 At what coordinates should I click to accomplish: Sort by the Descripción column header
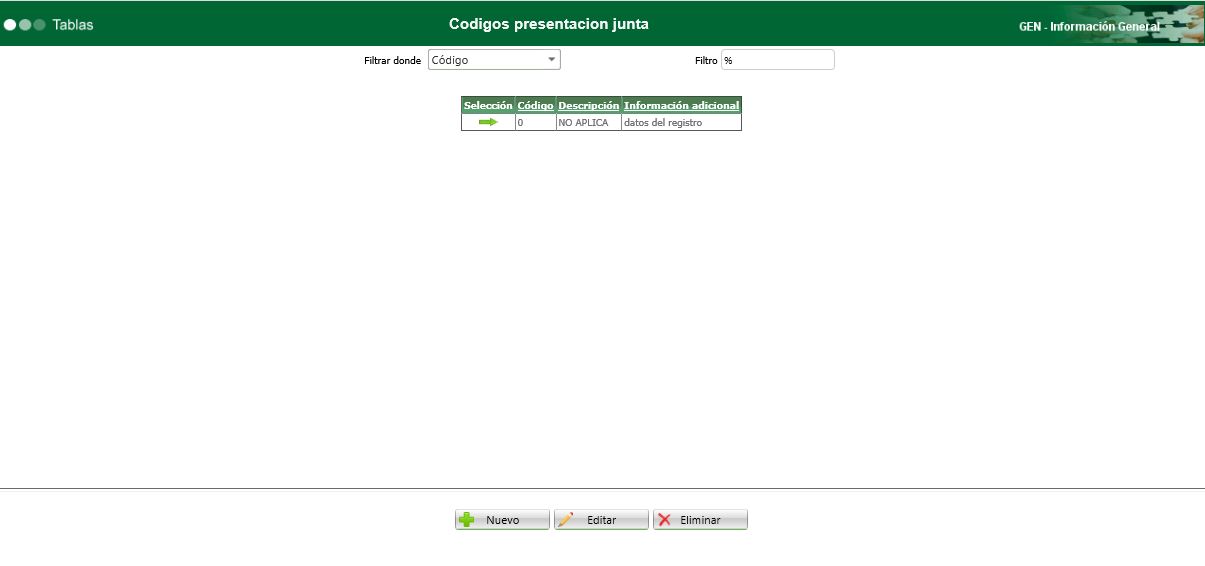588,105
